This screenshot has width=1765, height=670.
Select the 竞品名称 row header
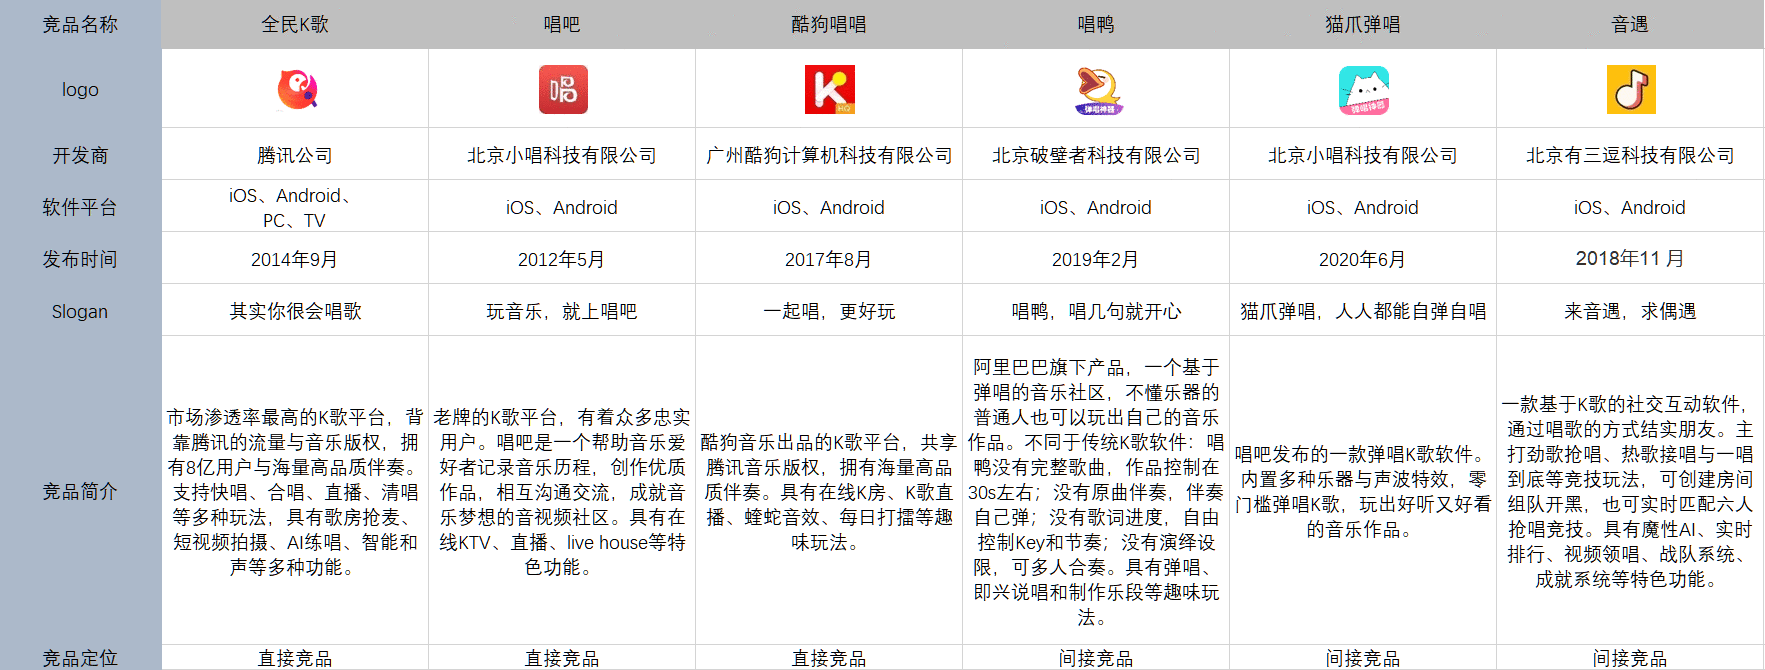[80, 24]
